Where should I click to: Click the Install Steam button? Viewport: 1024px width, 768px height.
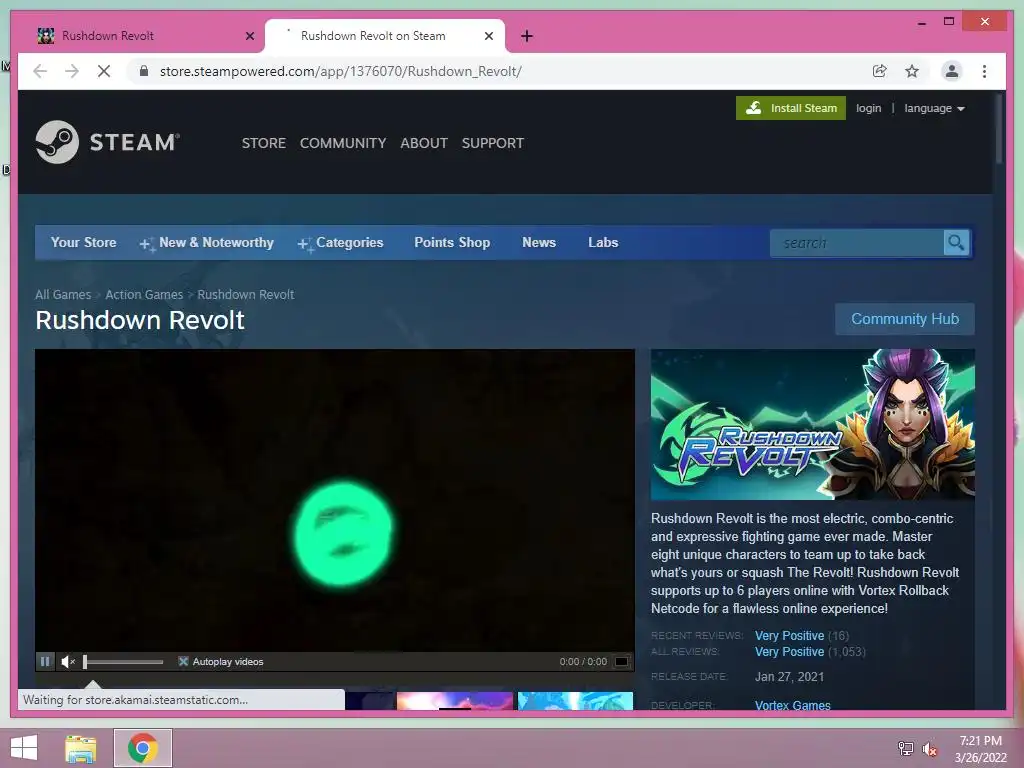pos(791,108)
